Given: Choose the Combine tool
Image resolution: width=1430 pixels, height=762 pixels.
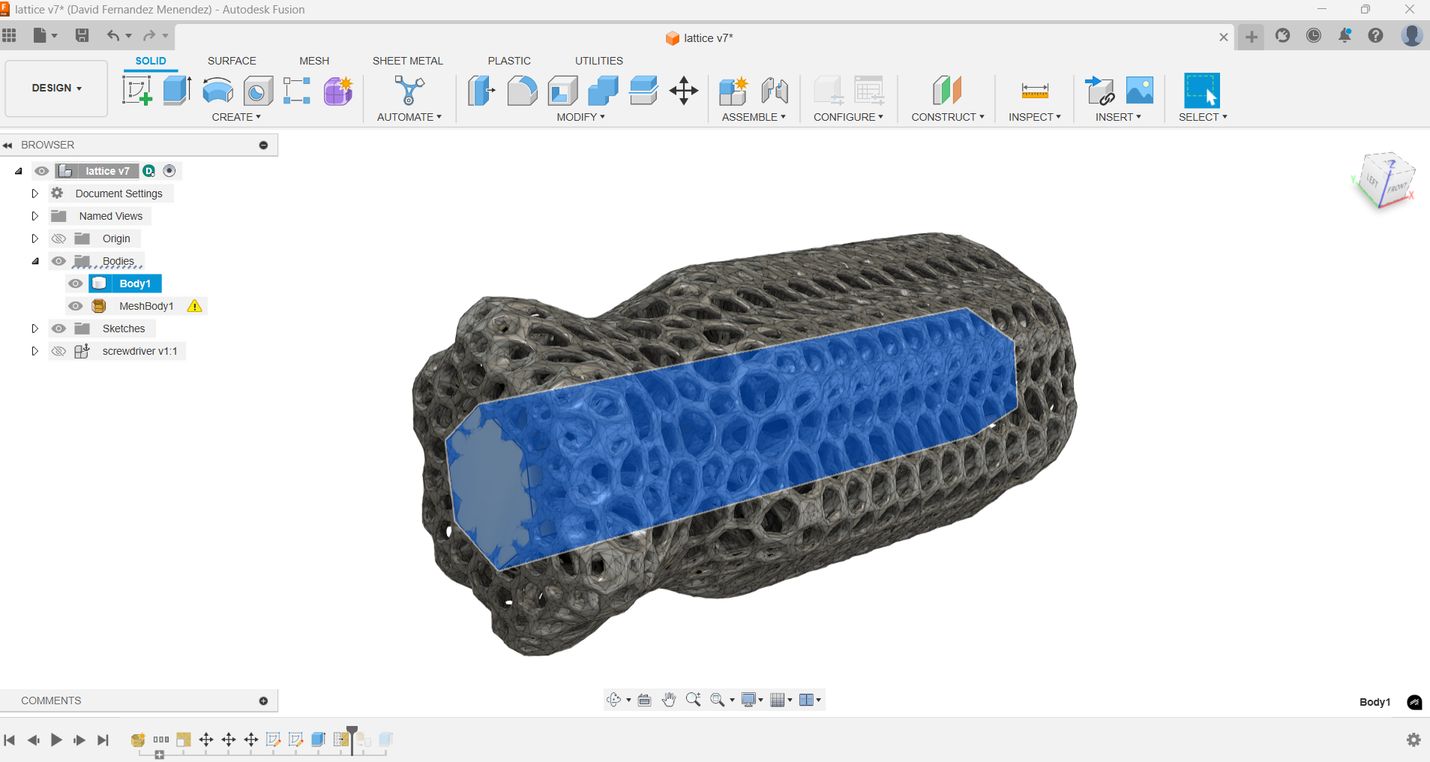Looking at the screenshot, I should click(x=603, y=90).
